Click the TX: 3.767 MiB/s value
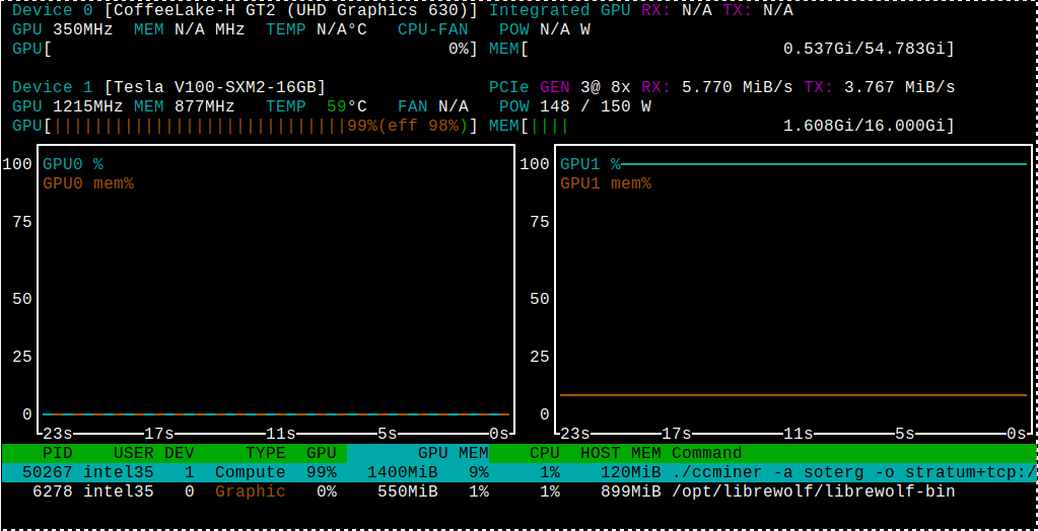The image size is (1038, 531). [x=879, y=87]
